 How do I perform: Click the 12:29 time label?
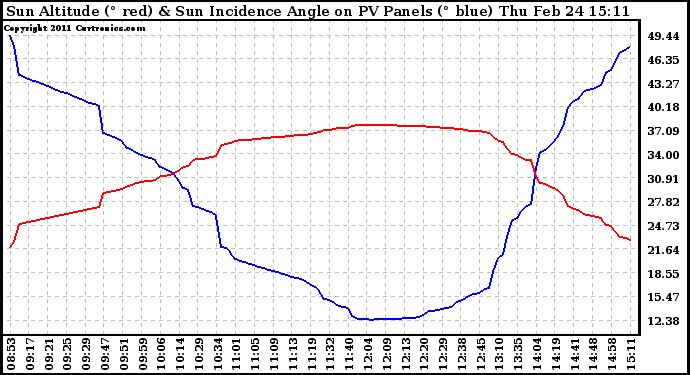point(443,354)
